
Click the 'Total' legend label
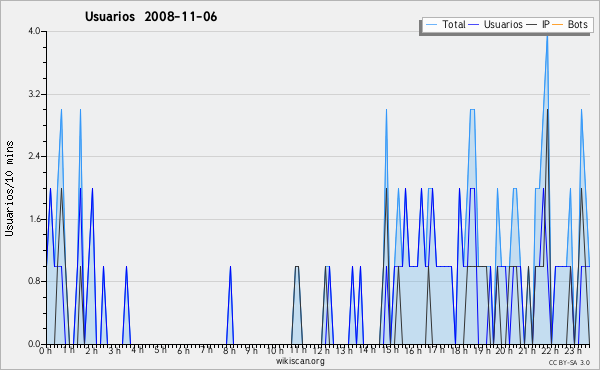454,24
